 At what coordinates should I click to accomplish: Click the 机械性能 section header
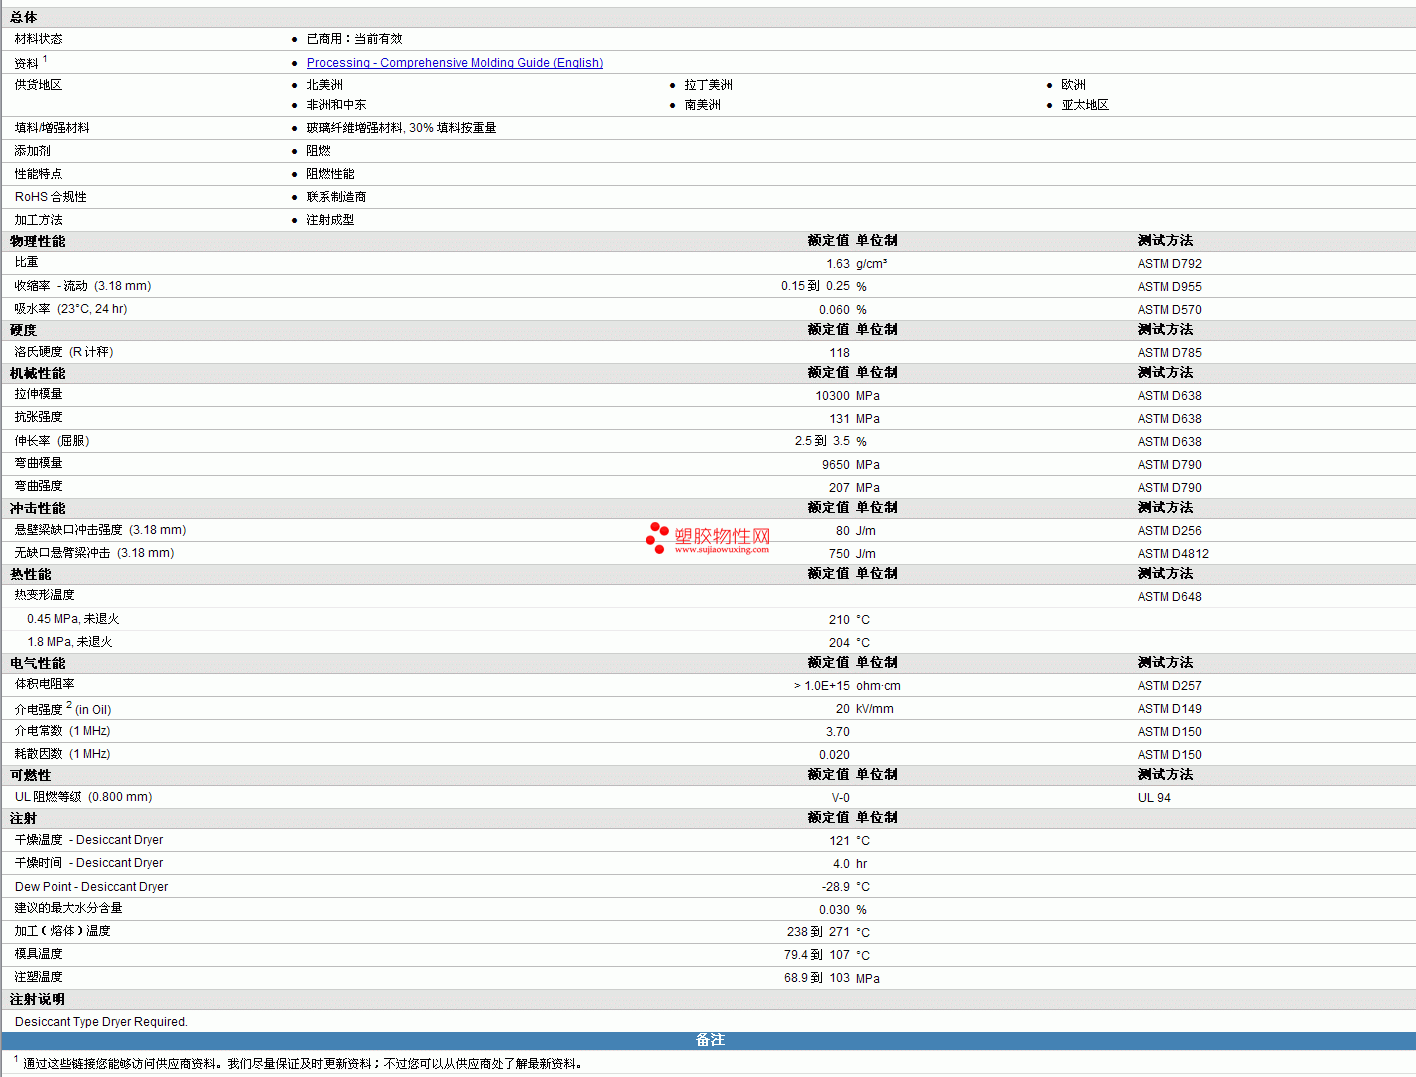38,373
